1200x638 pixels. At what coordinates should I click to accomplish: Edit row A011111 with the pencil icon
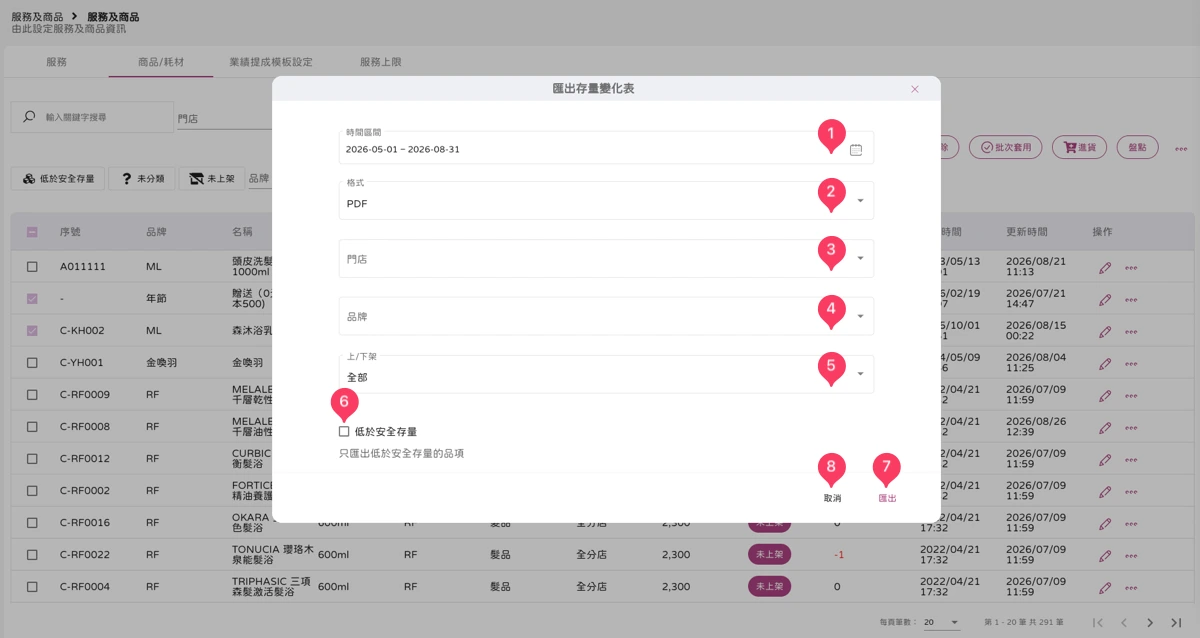click(x=1105, y=268)
